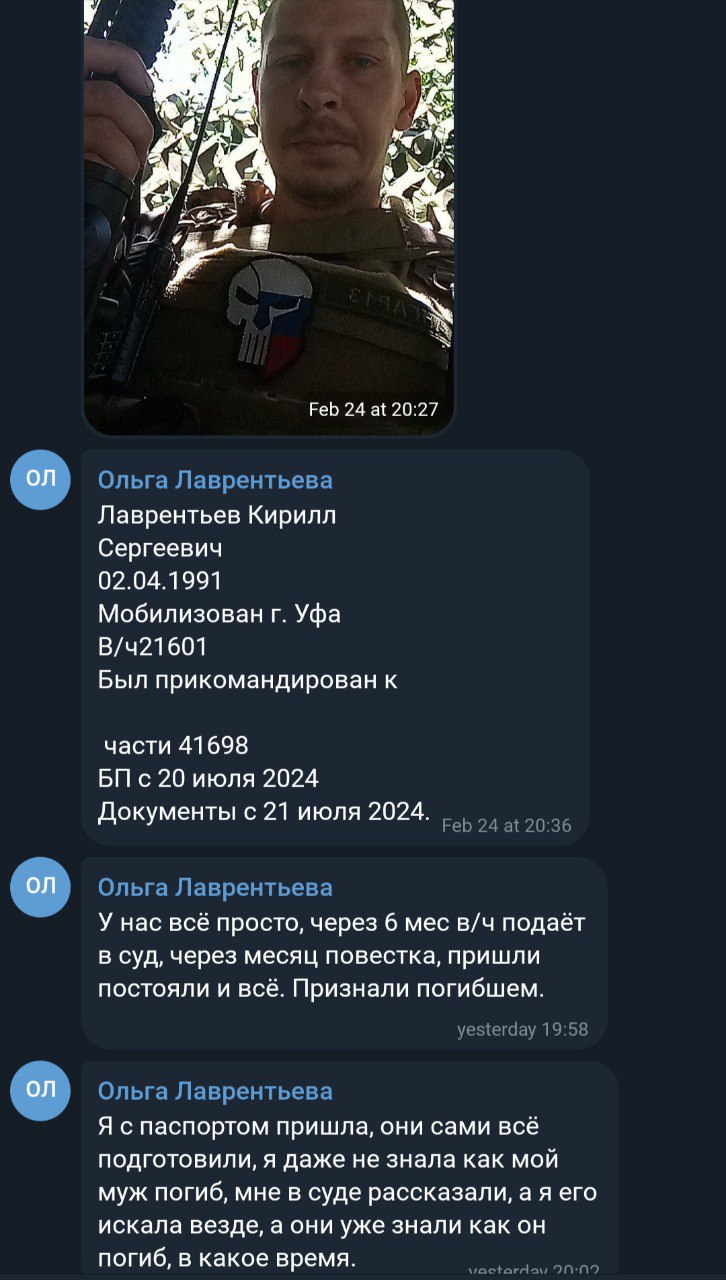Open the soldier photo in the chat

point(268,215)
